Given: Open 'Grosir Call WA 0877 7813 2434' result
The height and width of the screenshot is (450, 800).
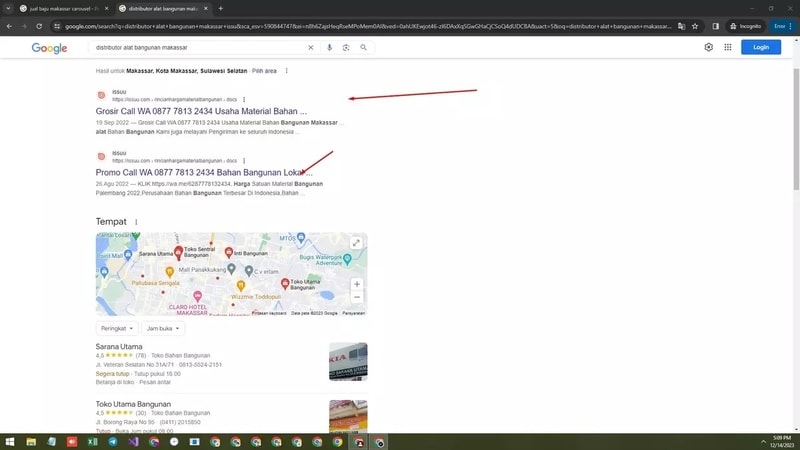Looking at the screenshot, I should pos(201,111).
